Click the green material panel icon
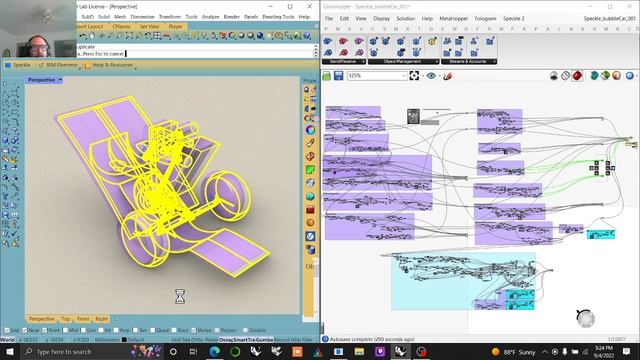The height and width of the screenshot is (360, 640). pos(310,169)
